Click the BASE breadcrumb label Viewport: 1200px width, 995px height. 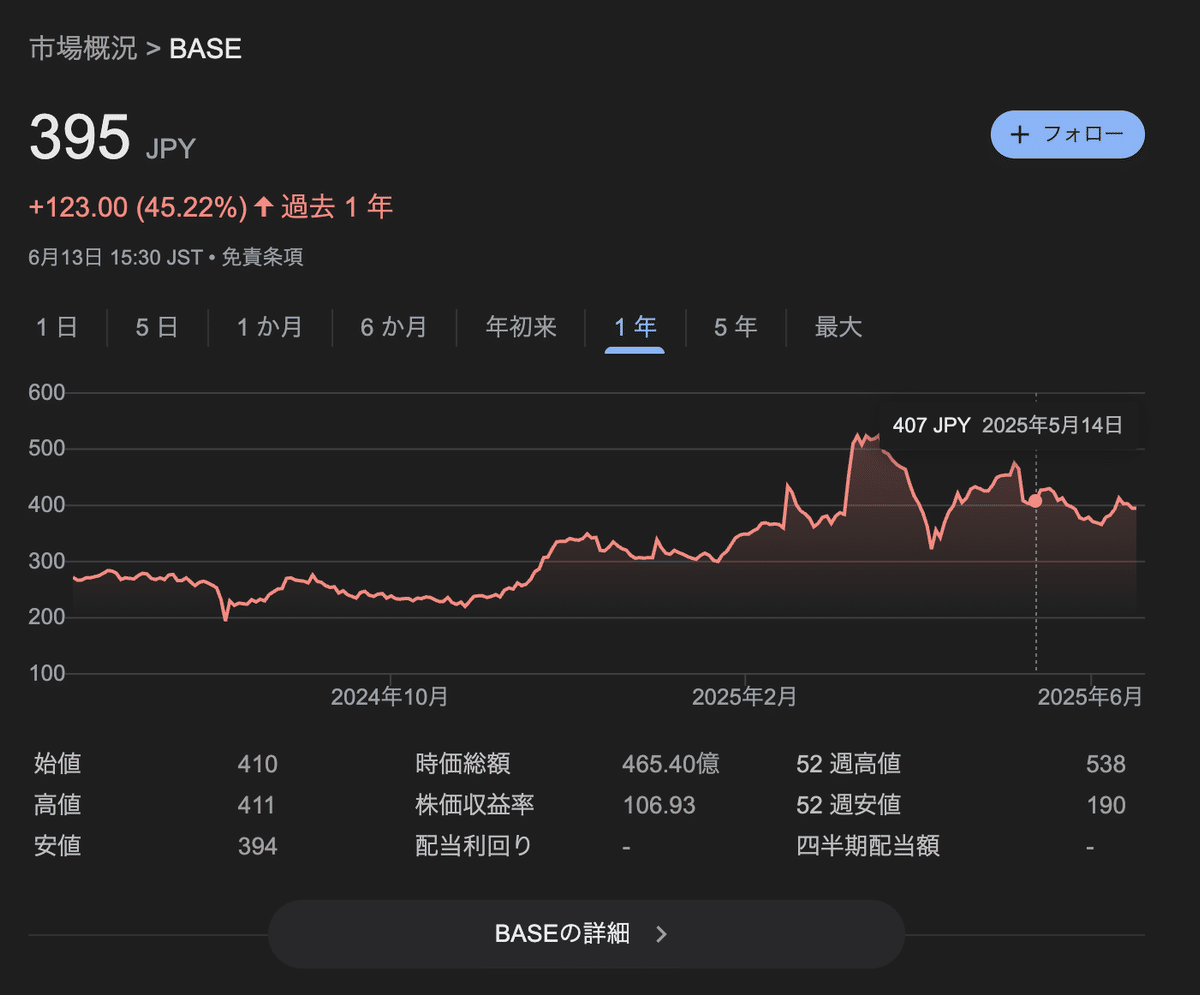click(x=205, y=47)
